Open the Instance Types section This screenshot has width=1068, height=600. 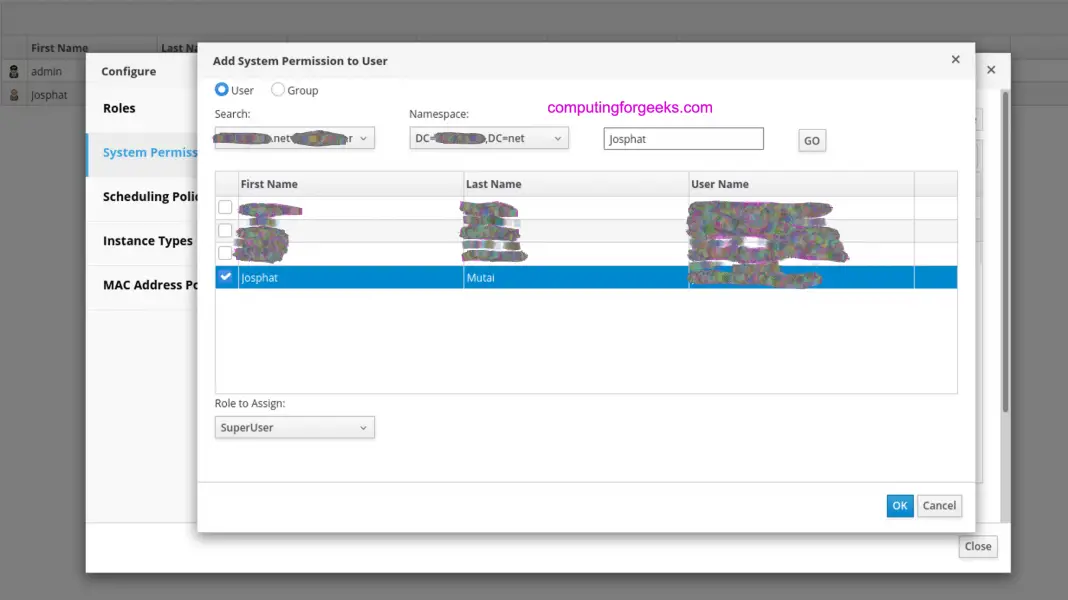(x=147, y=240)
